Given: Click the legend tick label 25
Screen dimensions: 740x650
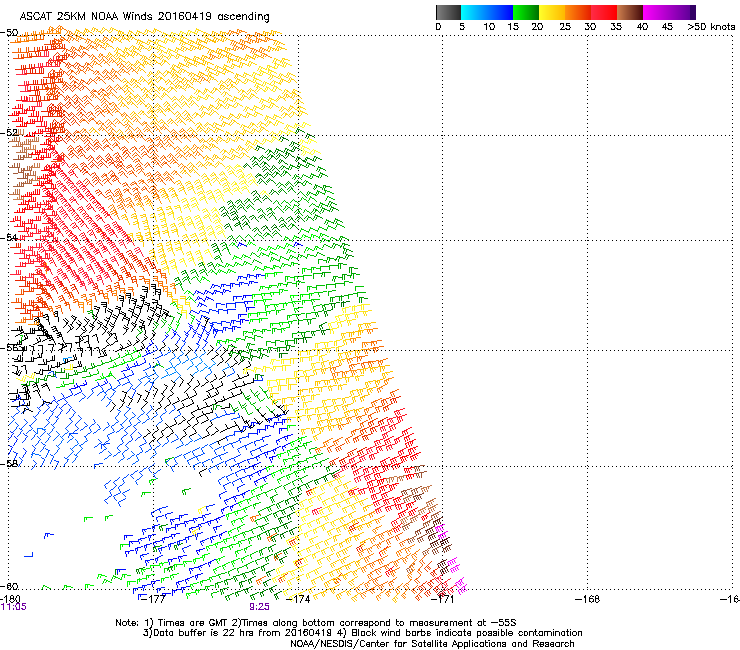Looking at the screenshot, I should click(x=565, y=27).
